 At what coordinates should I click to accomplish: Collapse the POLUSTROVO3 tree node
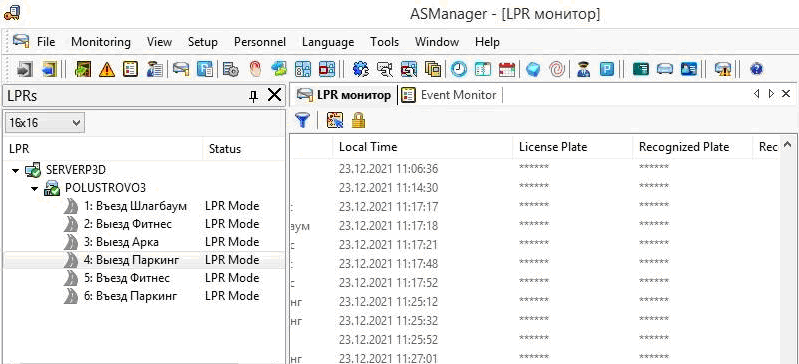point(35,189)
